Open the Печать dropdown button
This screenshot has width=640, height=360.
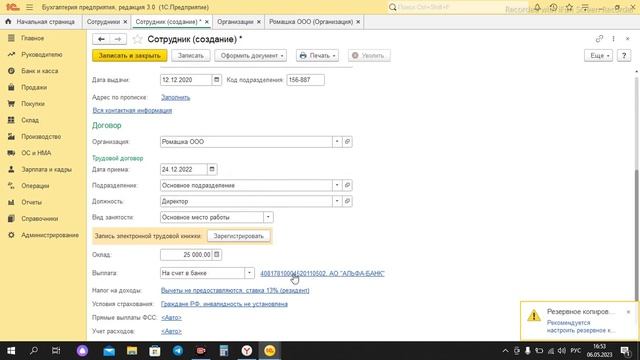[x=317, y=56]
